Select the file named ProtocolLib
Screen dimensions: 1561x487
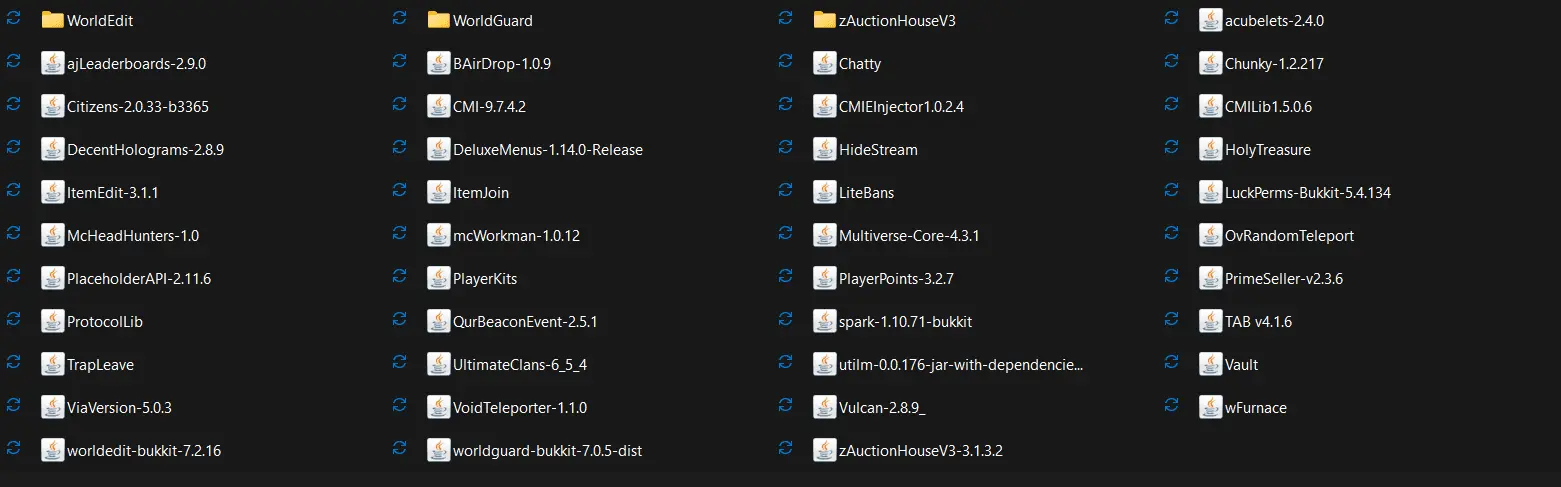[105, 322]
